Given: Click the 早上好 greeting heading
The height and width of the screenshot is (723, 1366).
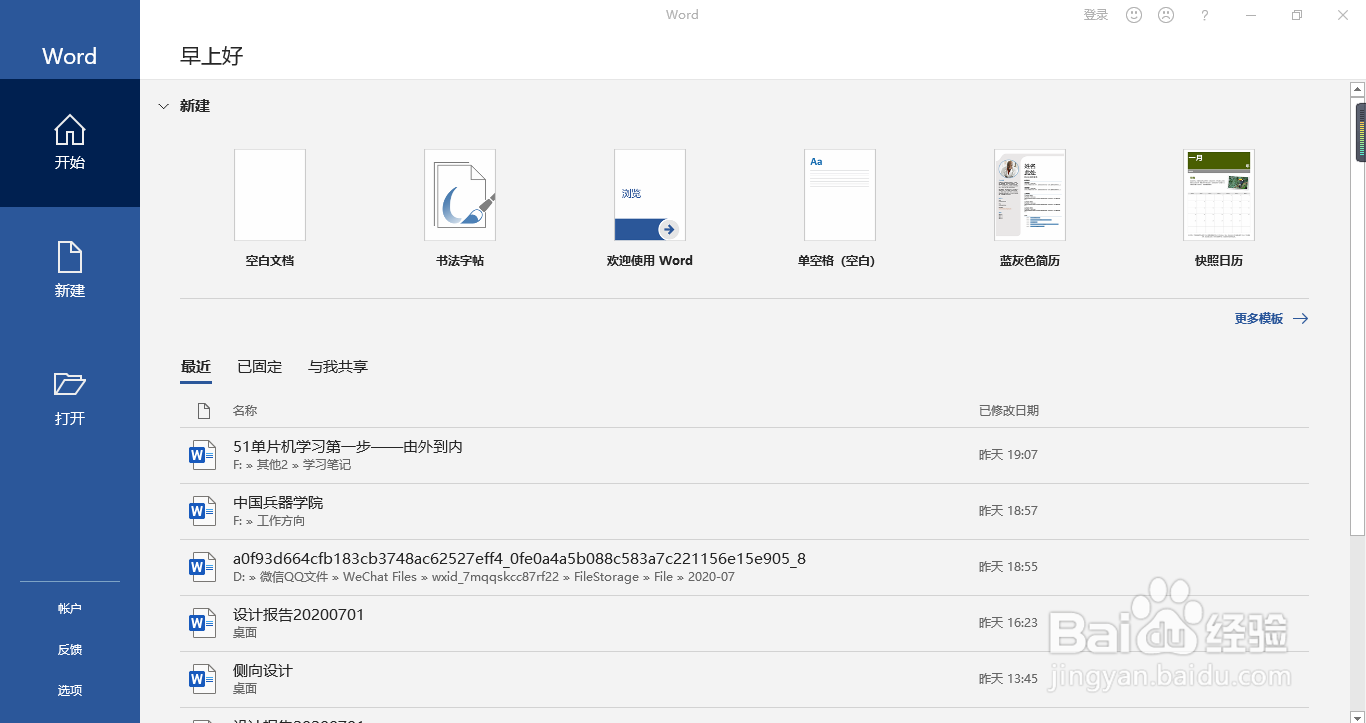Looking at the screenshot, I should click(x=212, y=56).
